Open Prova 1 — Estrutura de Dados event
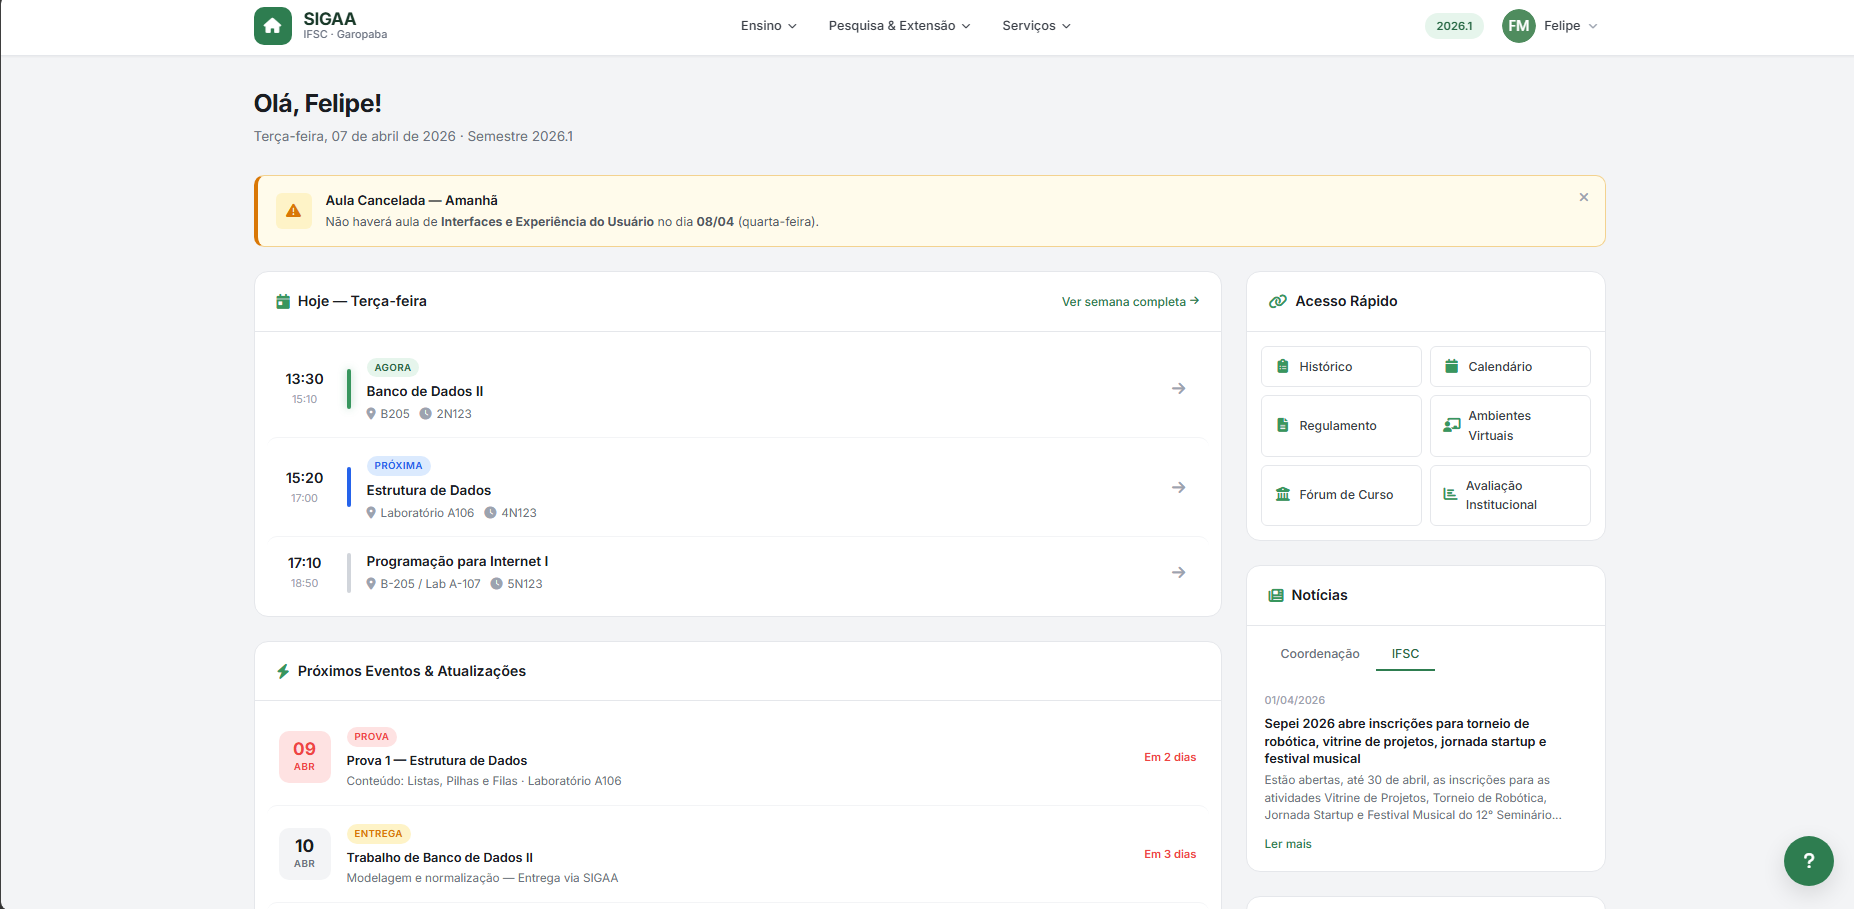1854x909 pixels. [x=738, y=758]
